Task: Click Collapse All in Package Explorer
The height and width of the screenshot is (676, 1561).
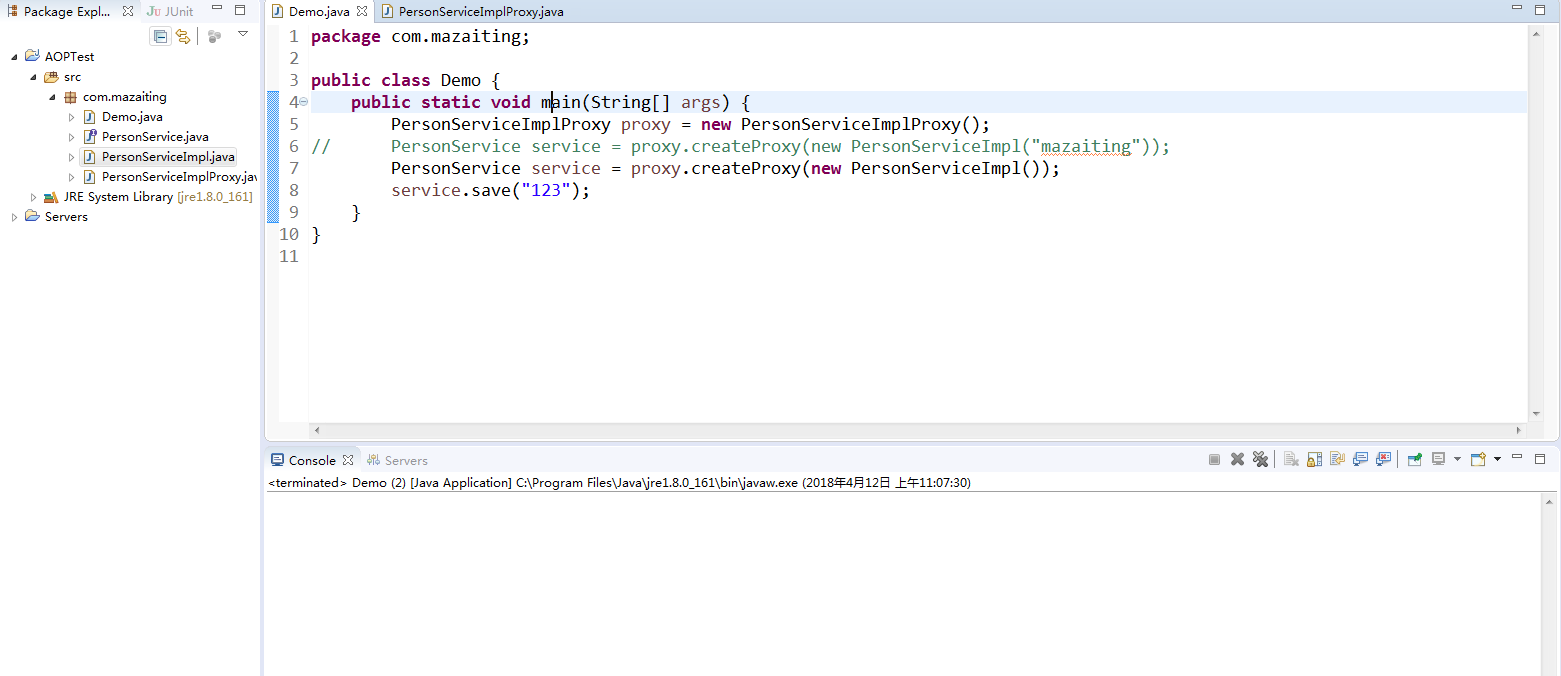Action: point(159,36)
